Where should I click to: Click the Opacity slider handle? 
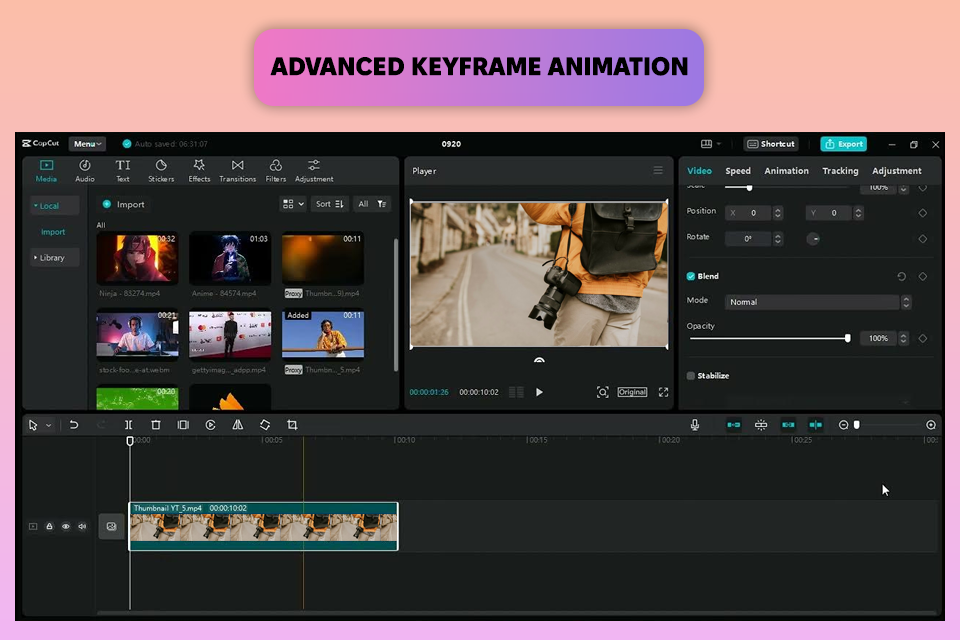point(848,339)
